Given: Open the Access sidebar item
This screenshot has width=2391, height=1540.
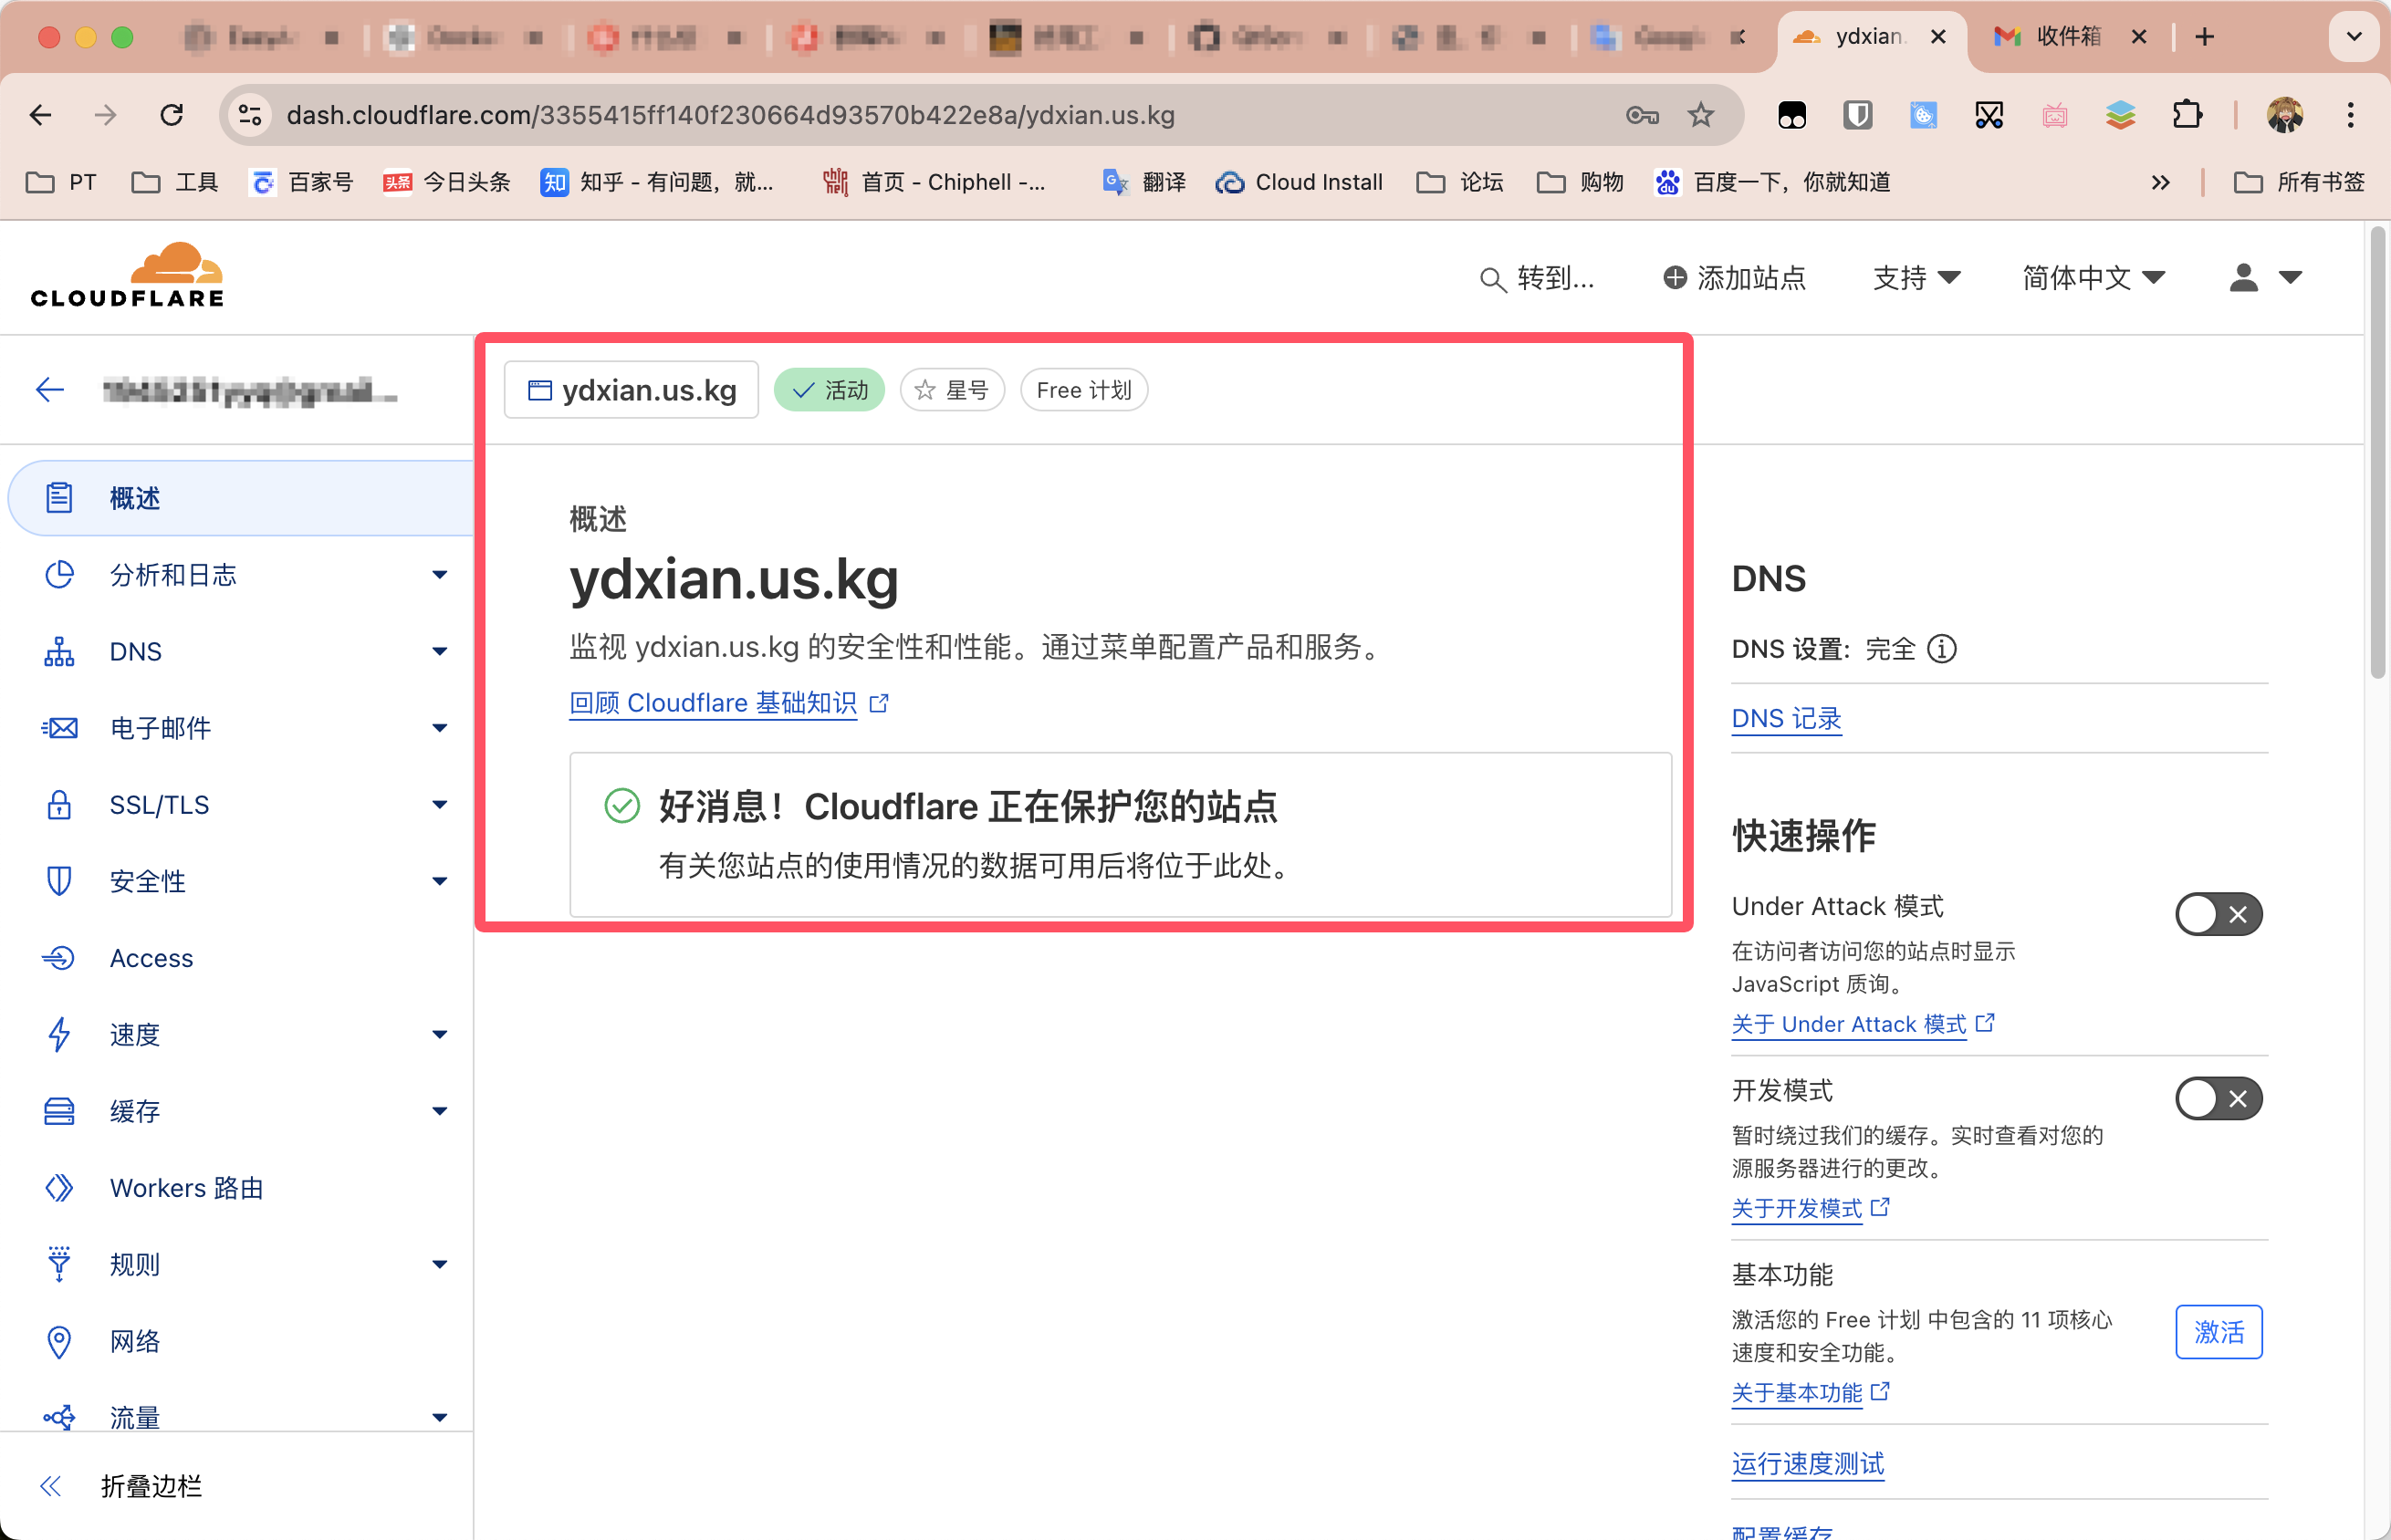Looking at the screenshot, I should point(152,958).
